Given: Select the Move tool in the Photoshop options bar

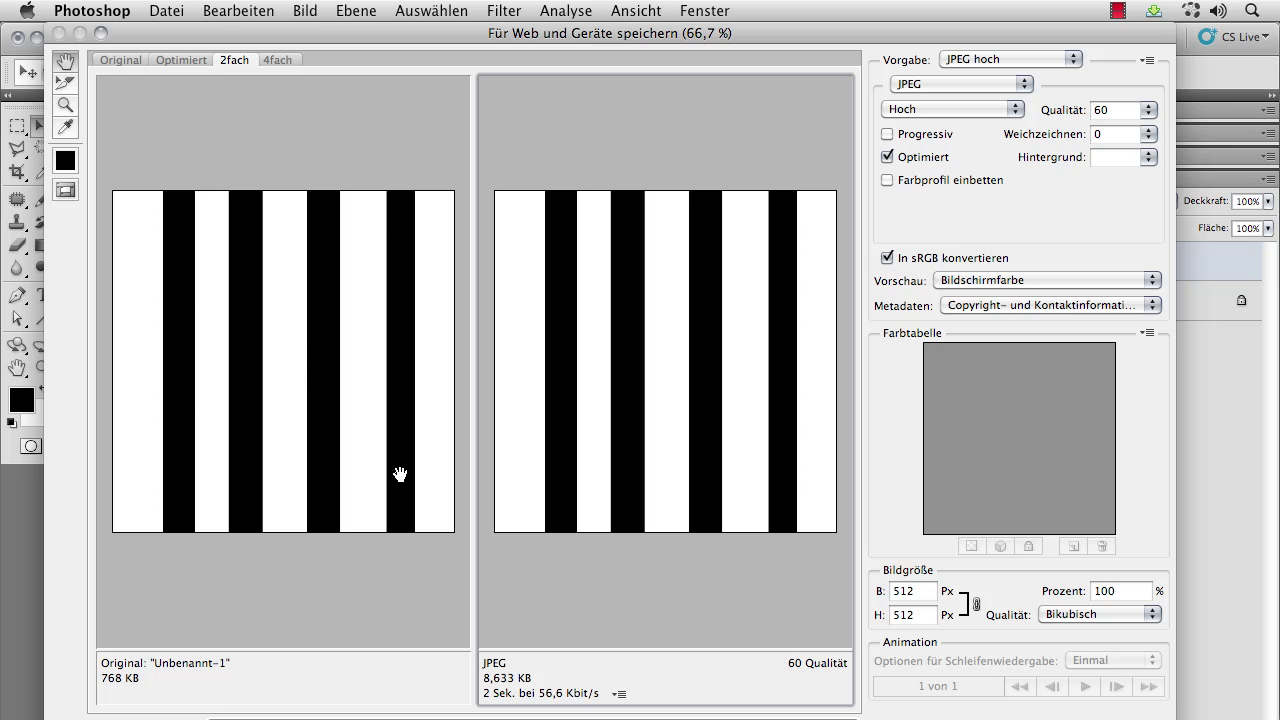Looking at the screenshot, I should pyautogui.click(x=28, y=72).
